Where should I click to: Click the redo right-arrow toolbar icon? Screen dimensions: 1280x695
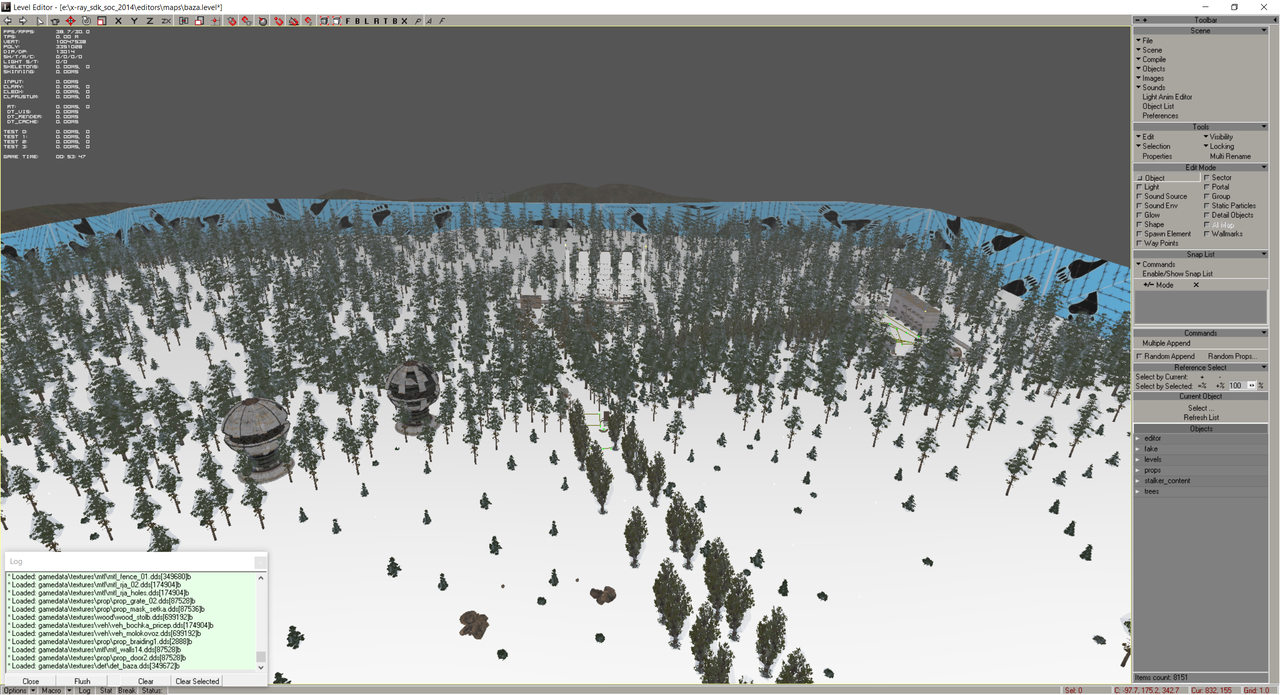(23, 21)
